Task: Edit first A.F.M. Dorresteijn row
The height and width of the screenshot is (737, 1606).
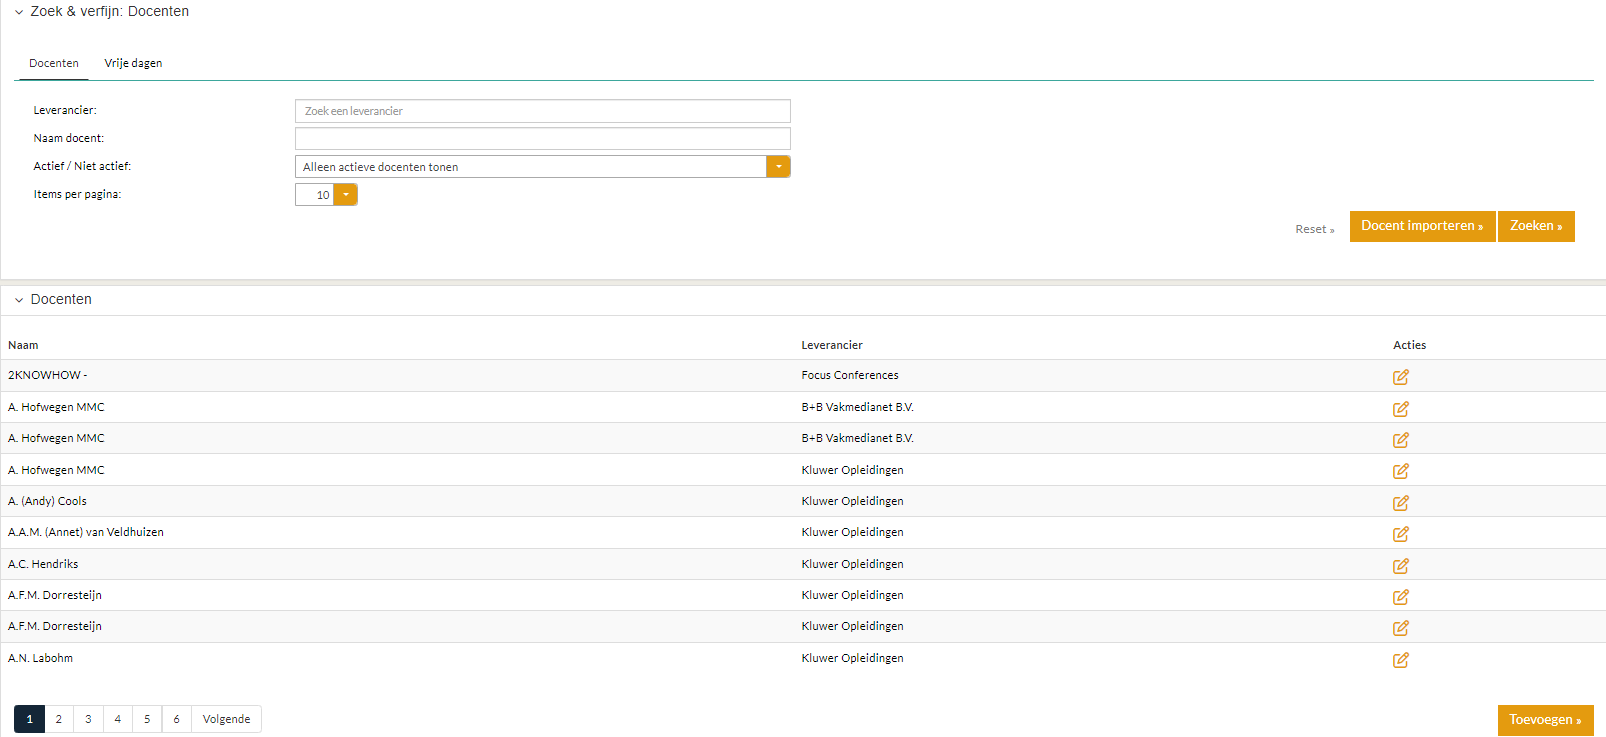Action: click(1400, 597)
